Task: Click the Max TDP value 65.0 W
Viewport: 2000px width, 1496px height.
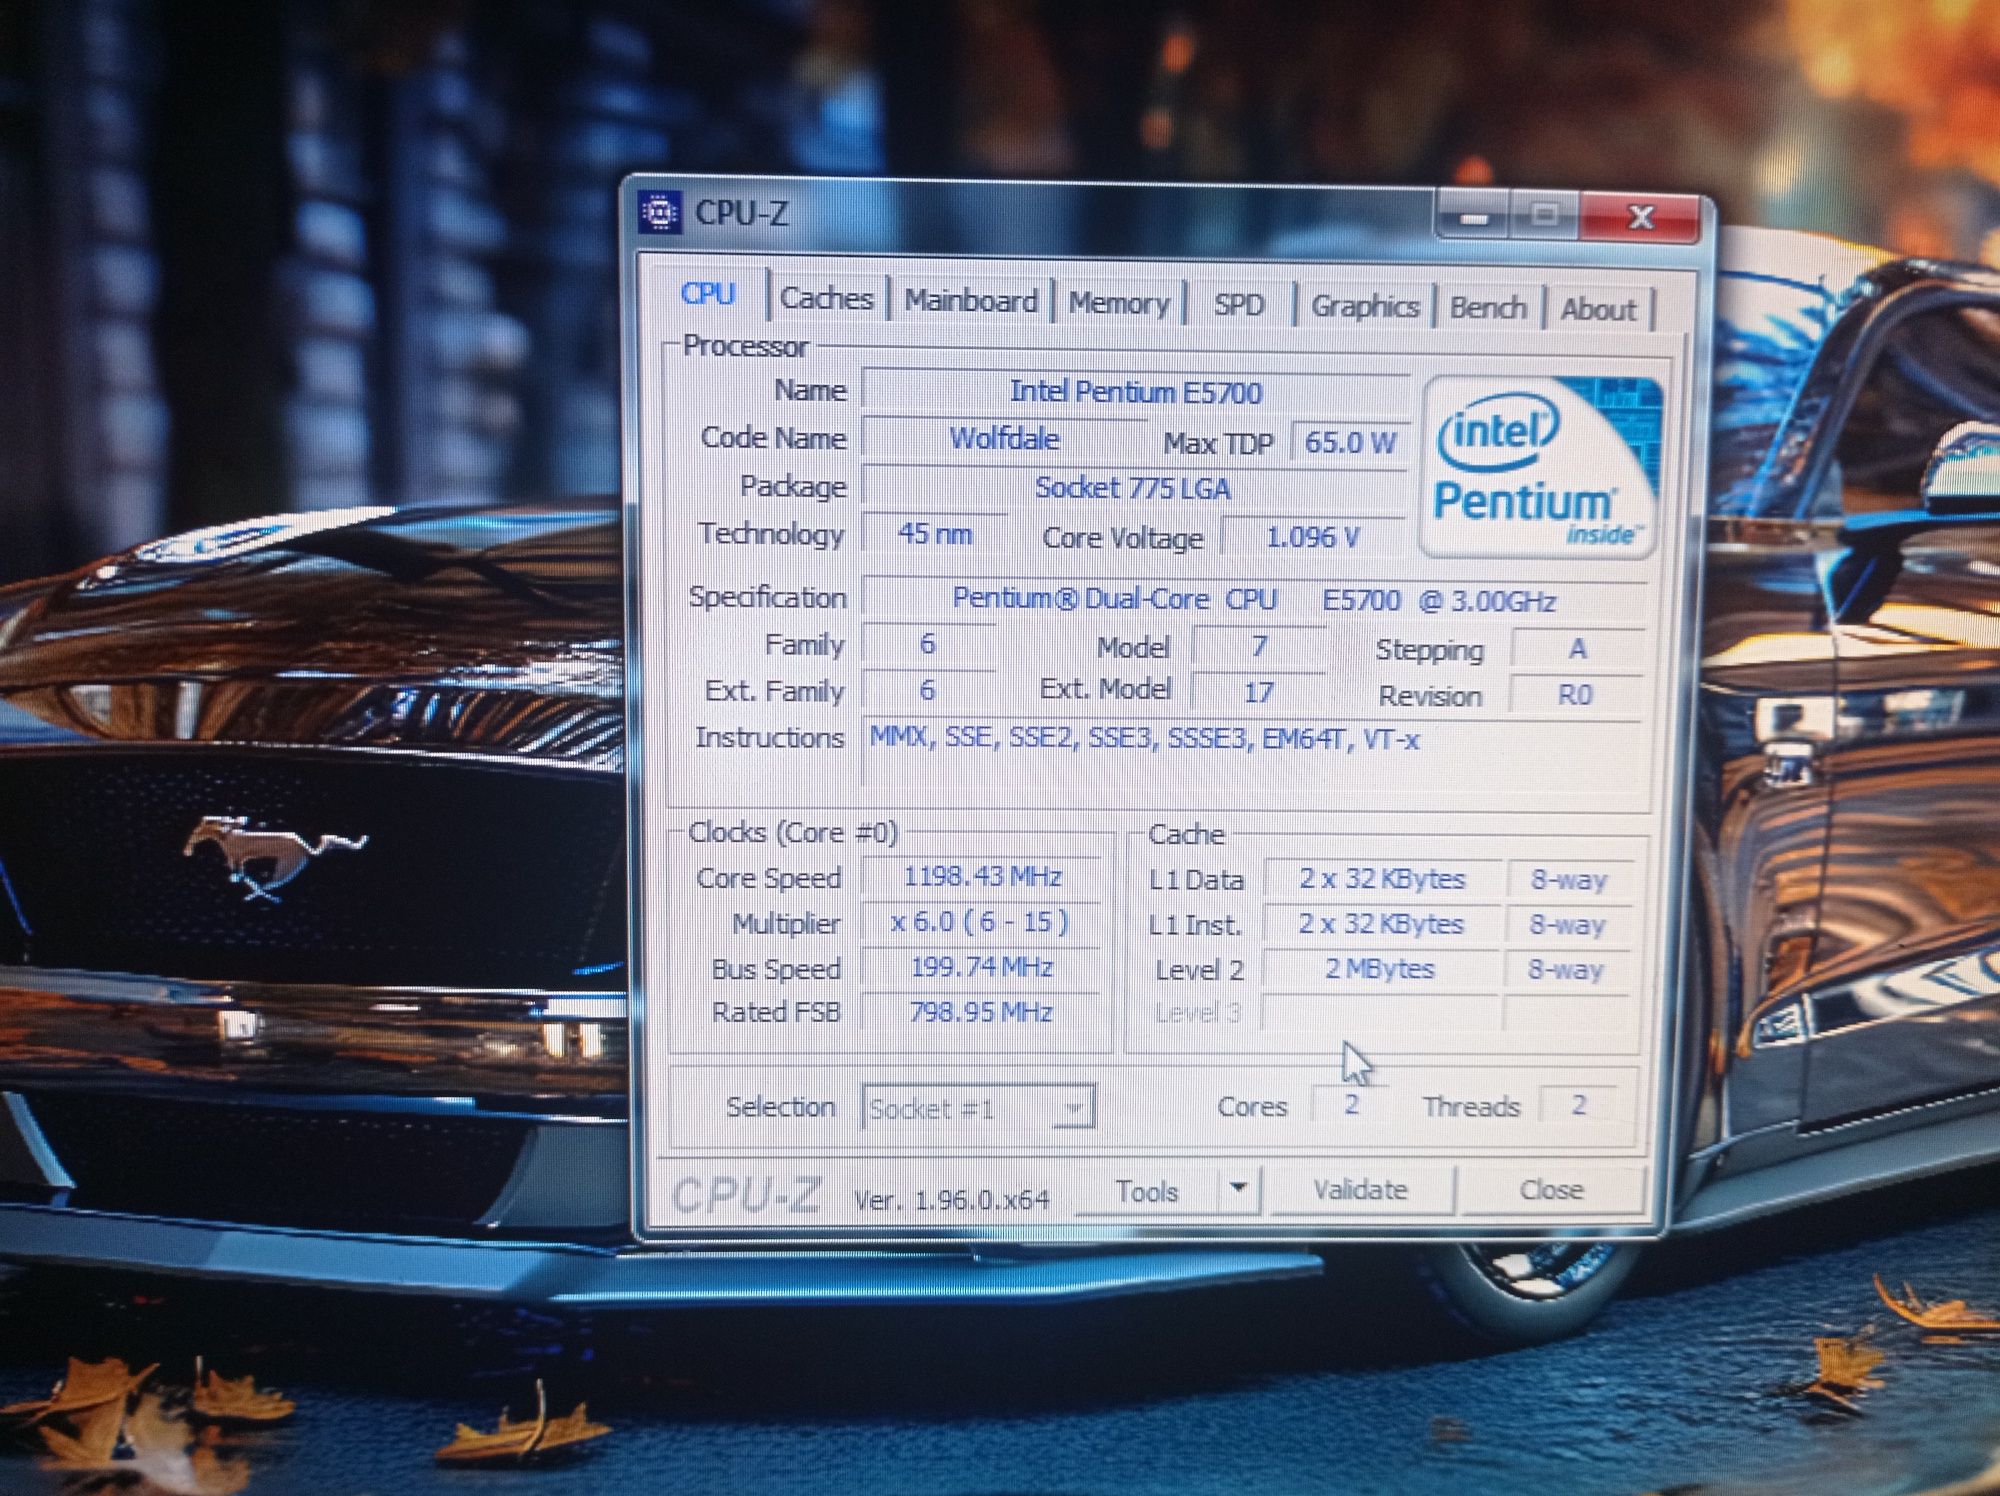Action: point(1350,442)
